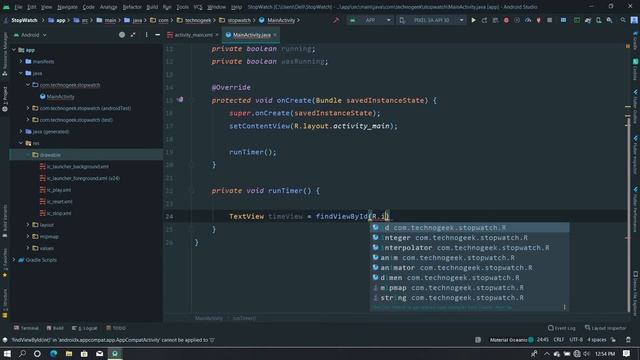Open the APP run configuration dropdown
640x360 pixels.
click(370, 20)
